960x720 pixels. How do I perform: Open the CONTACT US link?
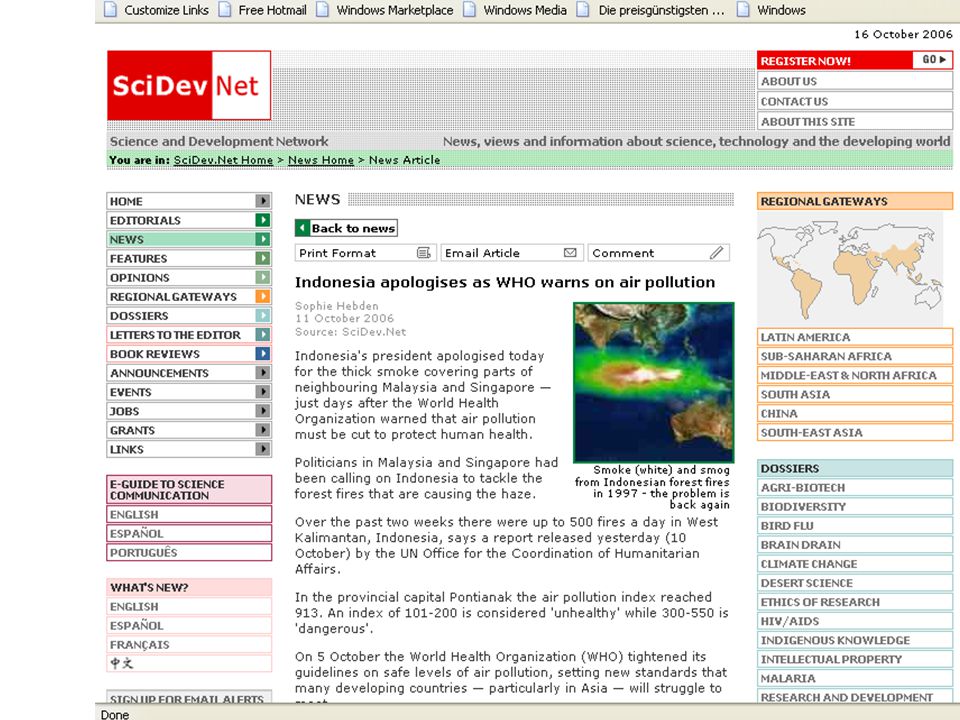click(855, 101)
